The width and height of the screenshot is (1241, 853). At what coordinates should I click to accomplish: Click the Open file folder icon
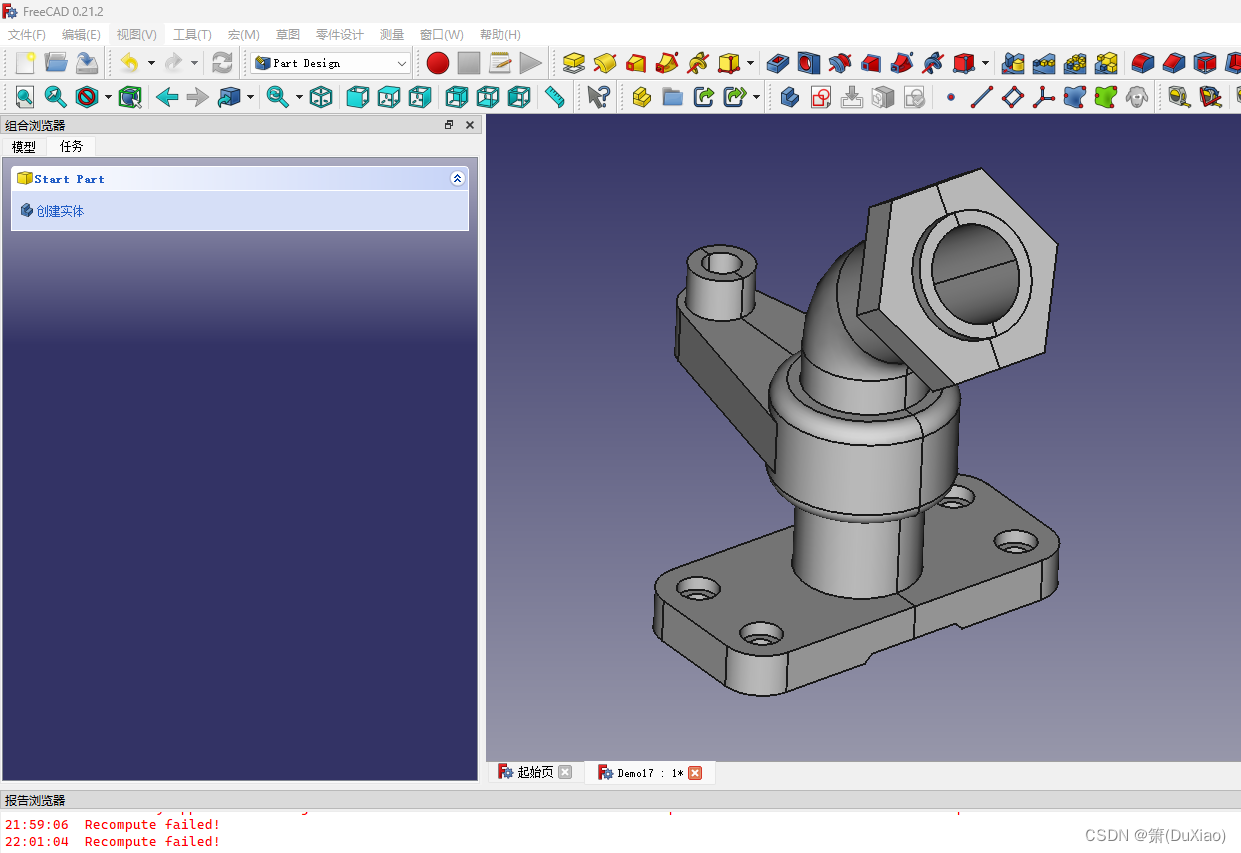pyautogui.click(x=56, y=63)
